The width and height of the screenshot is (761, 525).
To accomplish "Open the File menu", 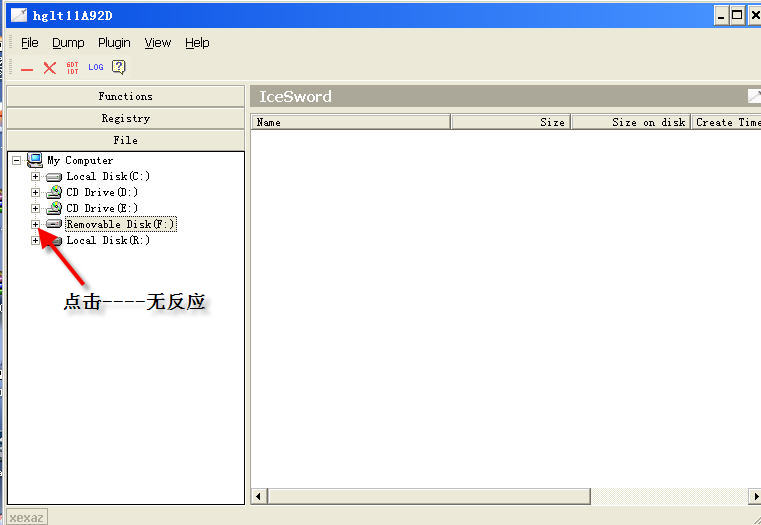I will point(30,43).
